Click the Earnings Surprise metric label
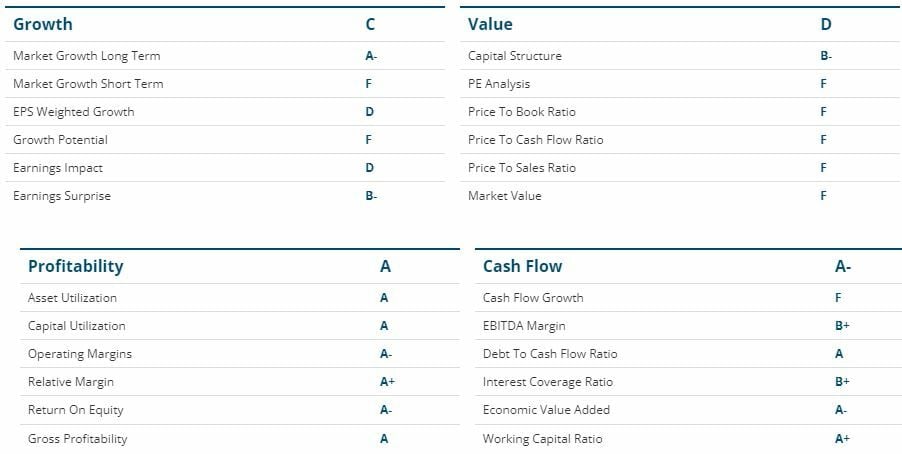Screen dimensions: 902x454 (62, 196)
